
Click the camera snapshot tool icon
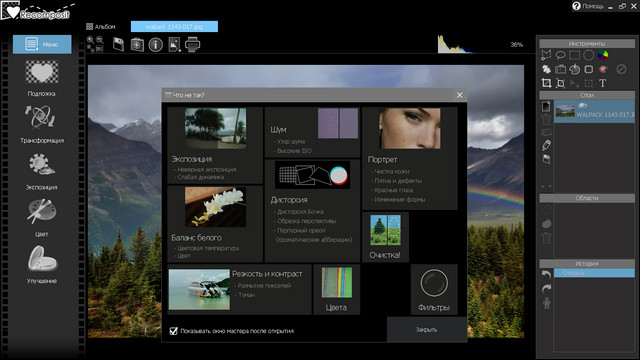560,69
